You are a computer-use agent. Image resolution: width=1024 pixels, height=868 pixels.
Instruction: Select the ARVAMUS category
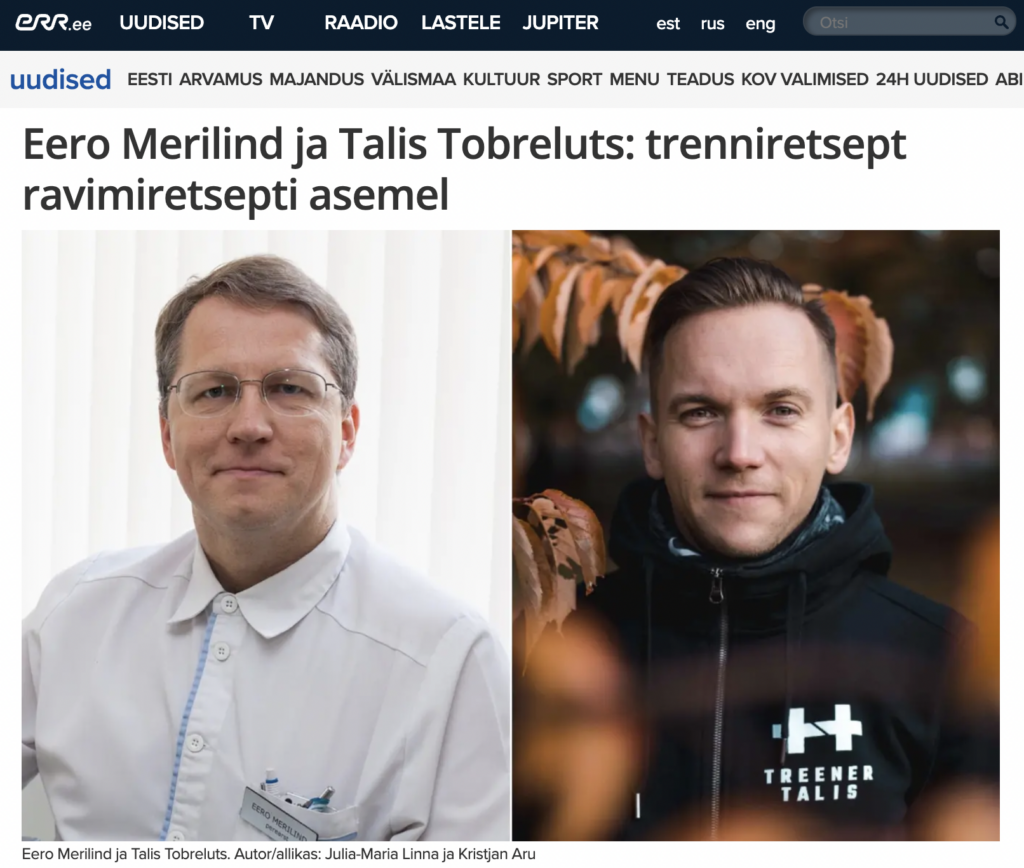click(x=221, y=80)
